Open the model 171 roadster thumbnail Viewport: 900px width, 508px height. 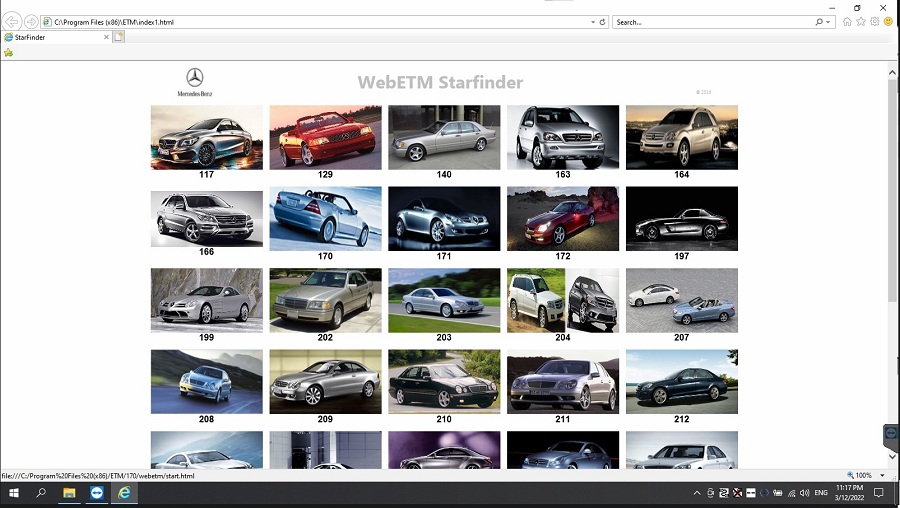(444, 219)
